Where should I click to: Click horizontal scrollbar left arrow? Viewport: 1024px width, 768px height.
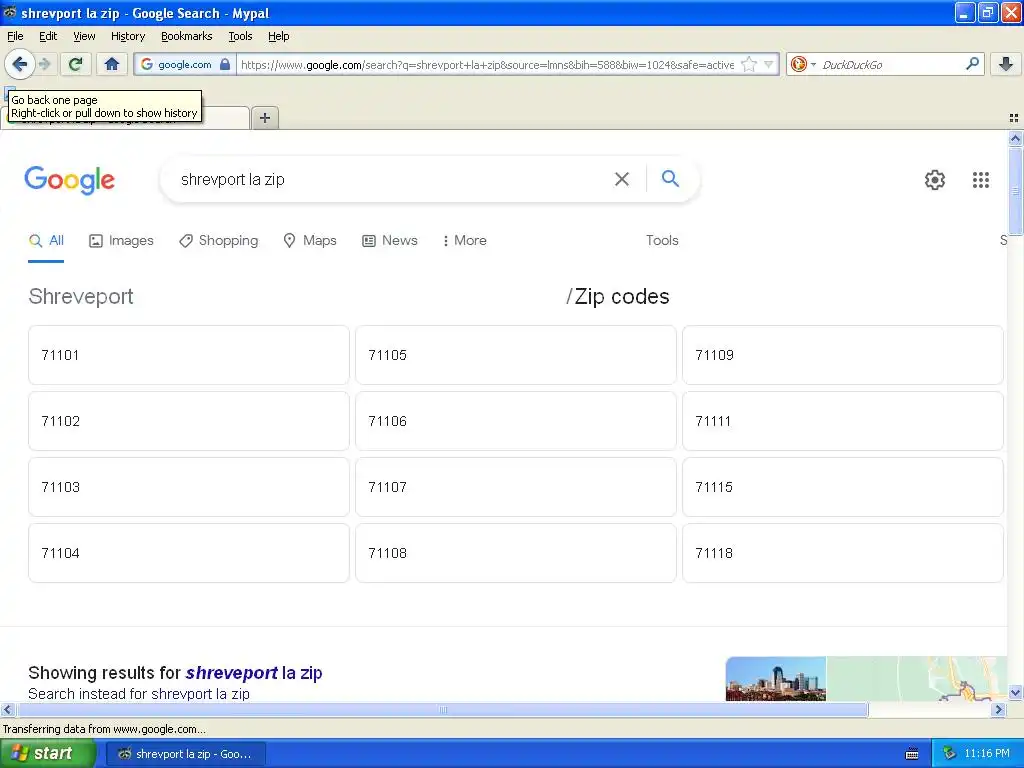[7, 709]
